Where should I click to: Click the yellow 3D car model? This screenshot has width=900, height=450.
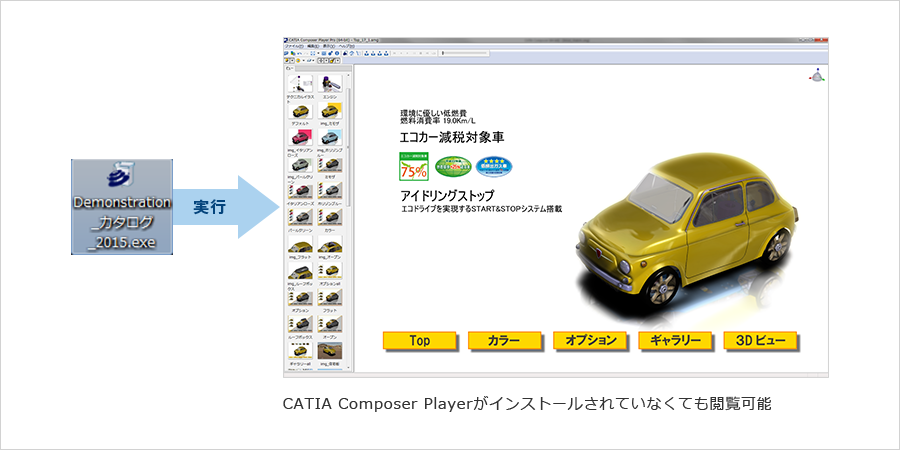[685, 231]
